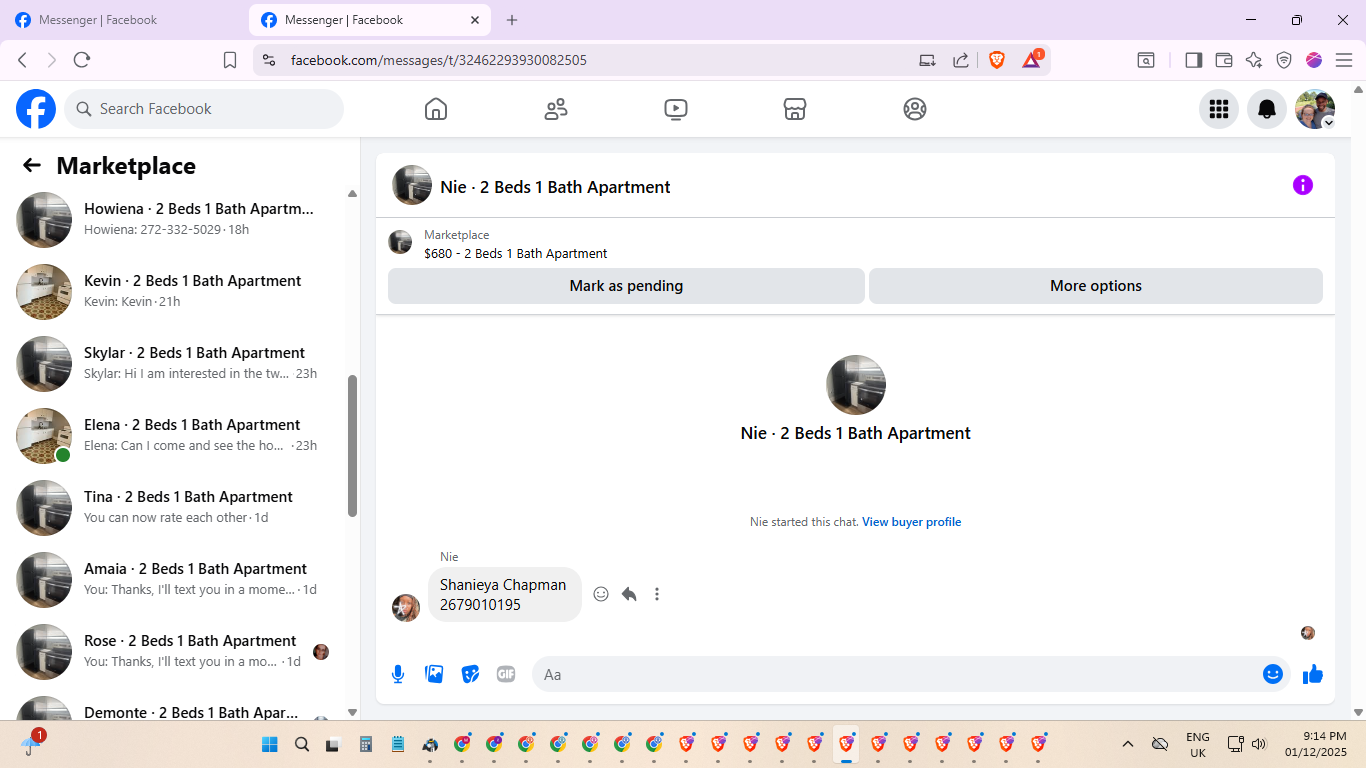Click the Mark as pending button
This screenshot has width=1366, height=768.
626,286
